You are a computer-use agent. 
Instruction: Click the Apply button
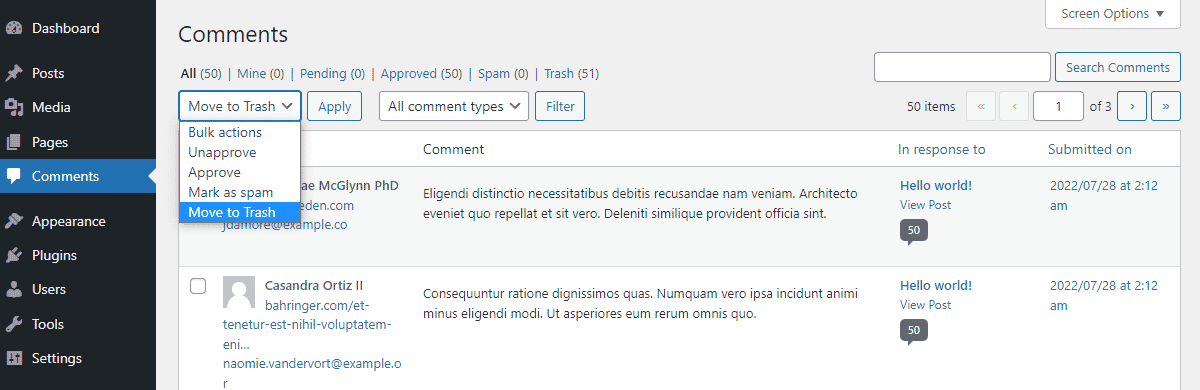tap(334, 106)
